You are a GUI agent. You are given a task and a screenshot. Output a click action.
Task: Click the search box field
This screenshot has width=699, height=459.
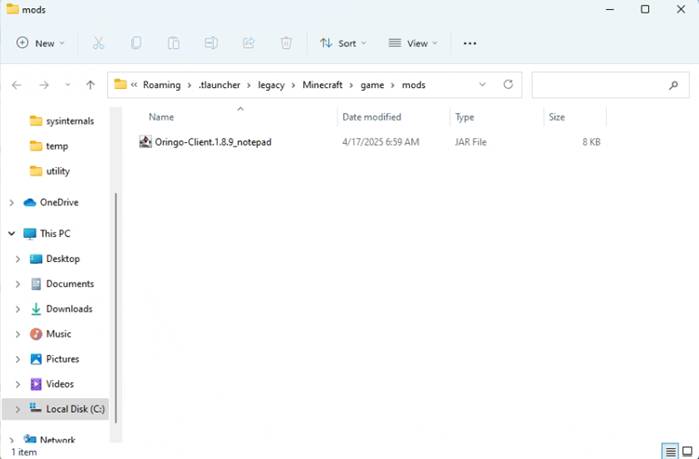[x=600, y=85]
